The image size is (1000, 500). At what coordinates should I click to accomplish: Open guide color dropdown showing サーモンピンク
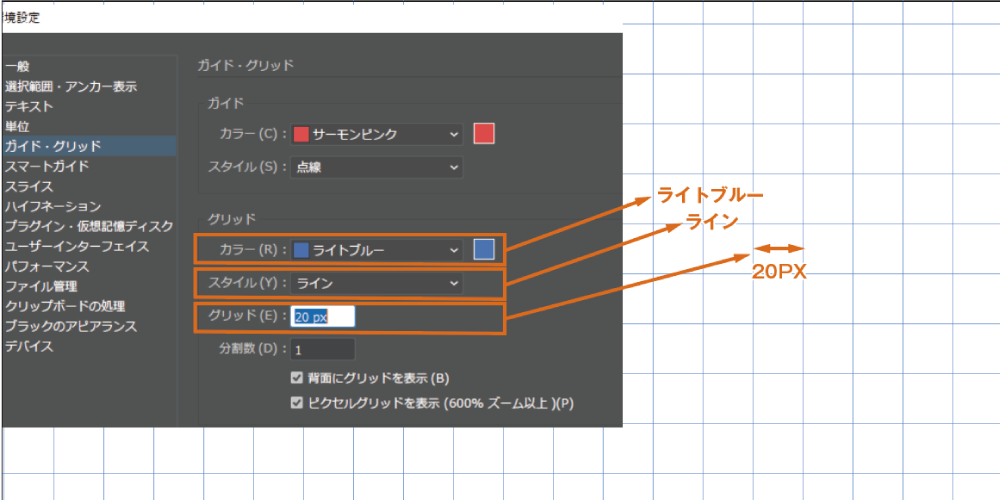tap(376, 135)
